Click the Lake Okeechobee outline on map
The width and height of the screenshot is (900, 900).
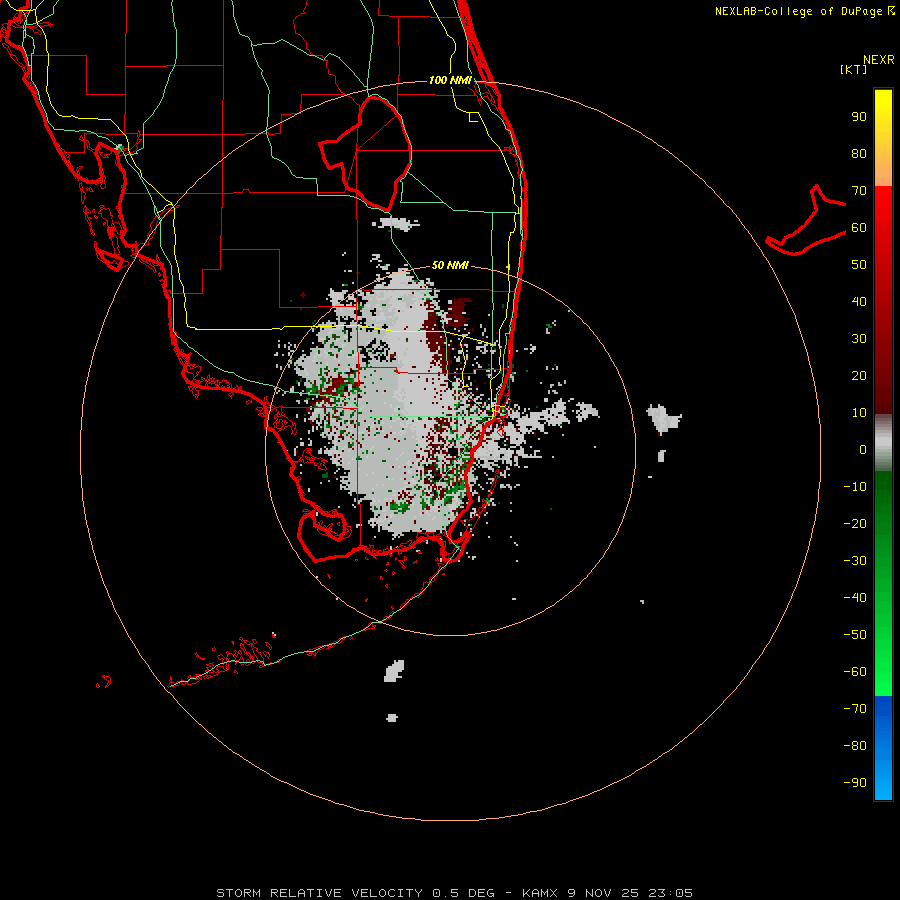click(x=367, y=153)
